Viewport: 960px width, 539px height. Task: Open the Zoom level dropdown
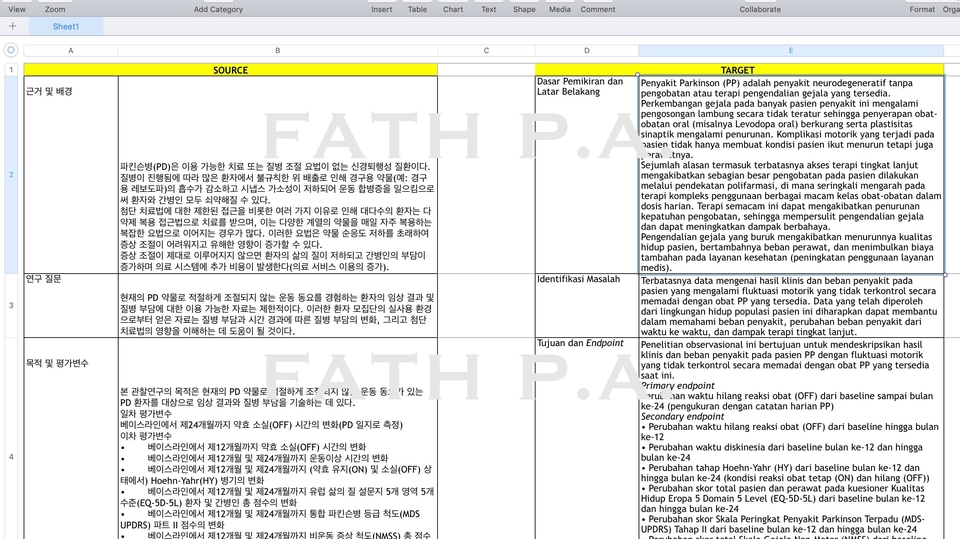point(55,9)
